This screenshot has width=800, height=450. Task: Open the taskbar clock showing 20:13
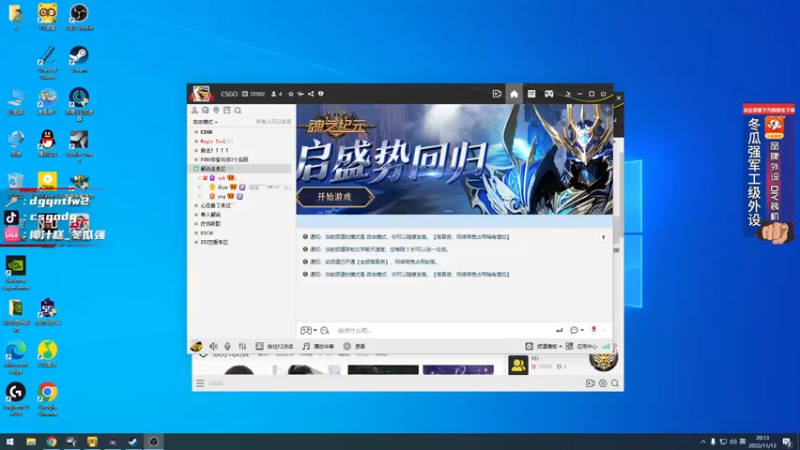tap(762, 442)
